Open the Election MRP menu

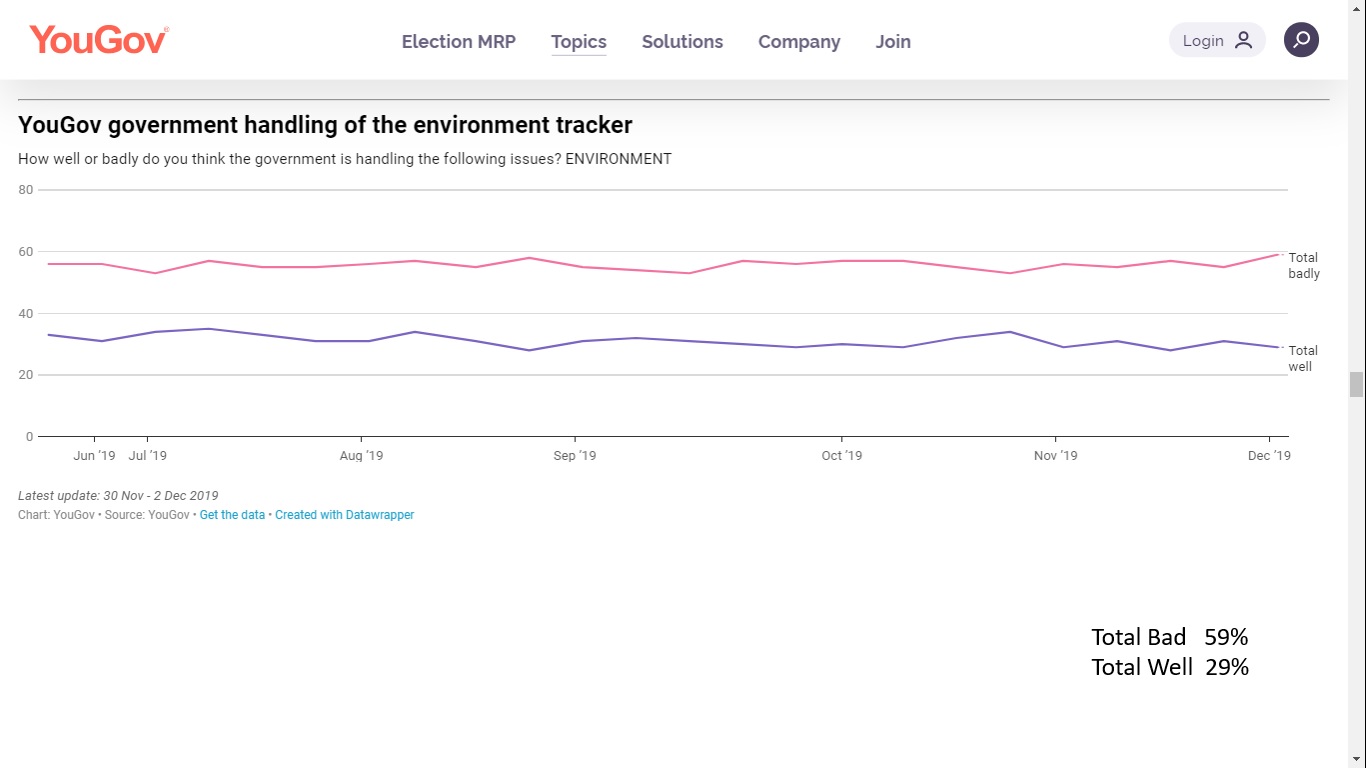[459, 41]
